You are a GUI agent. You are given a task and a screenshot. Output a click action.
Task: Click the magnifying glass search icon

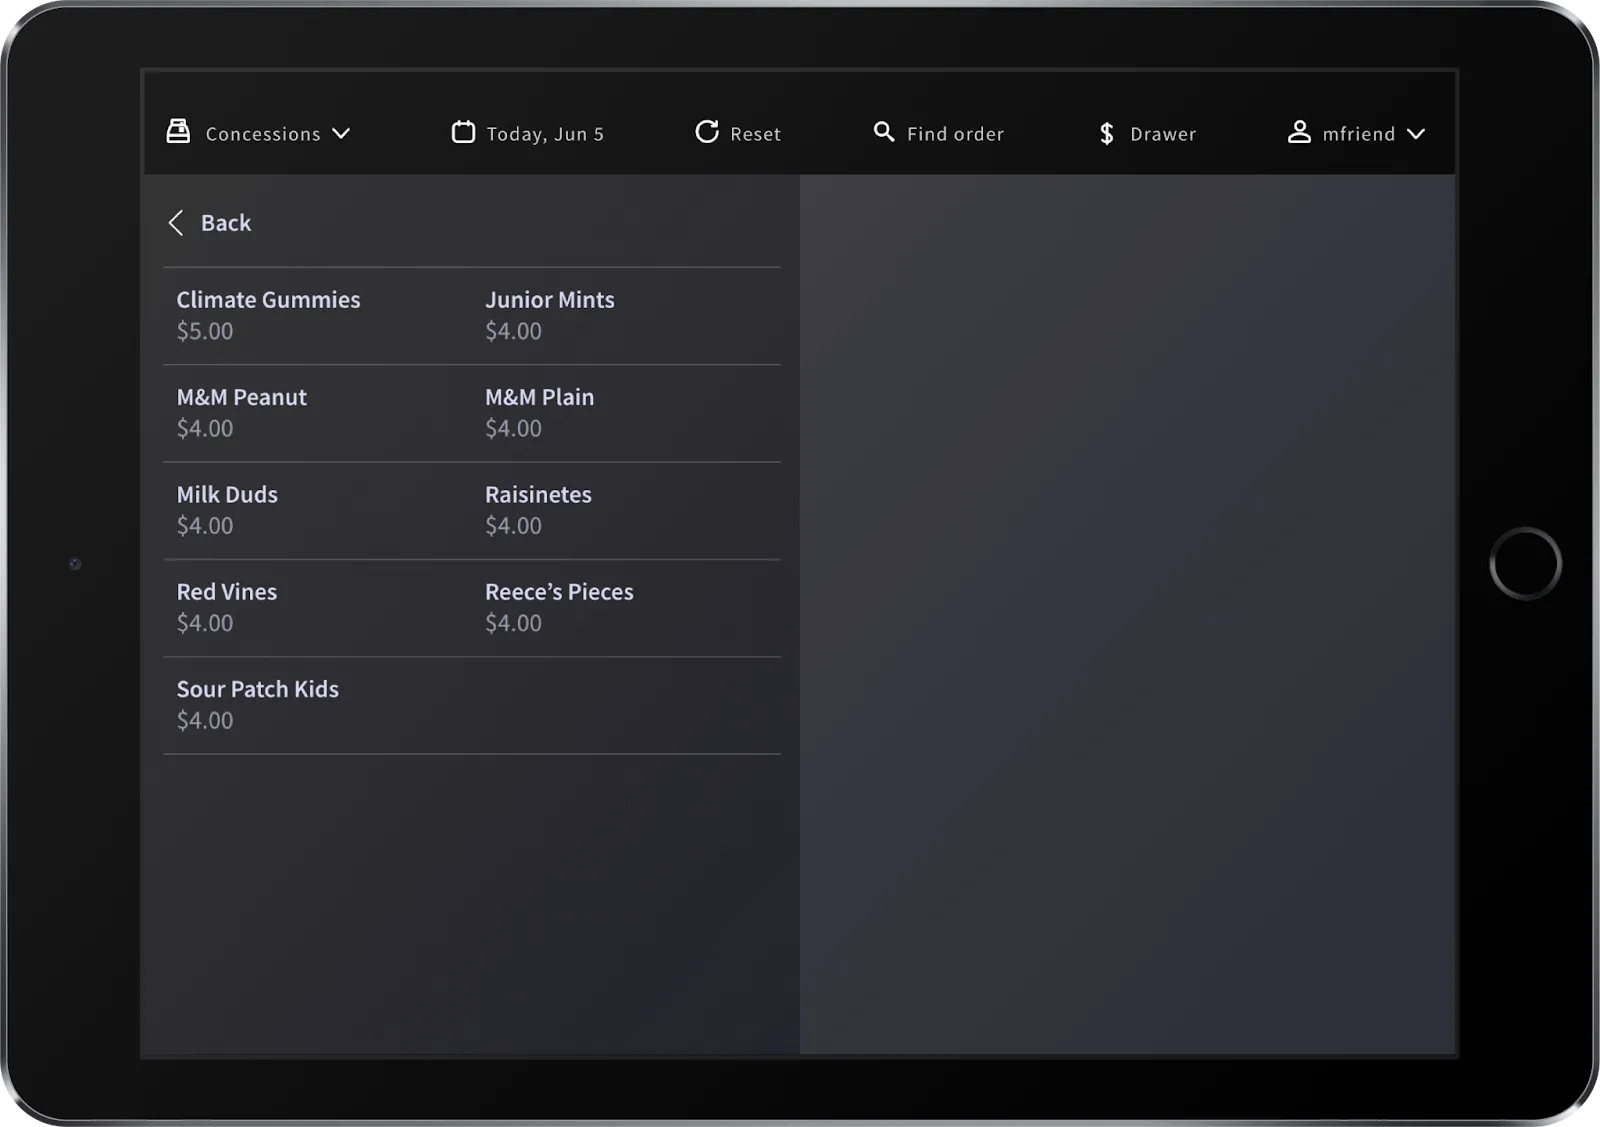(x=884, y=132)
